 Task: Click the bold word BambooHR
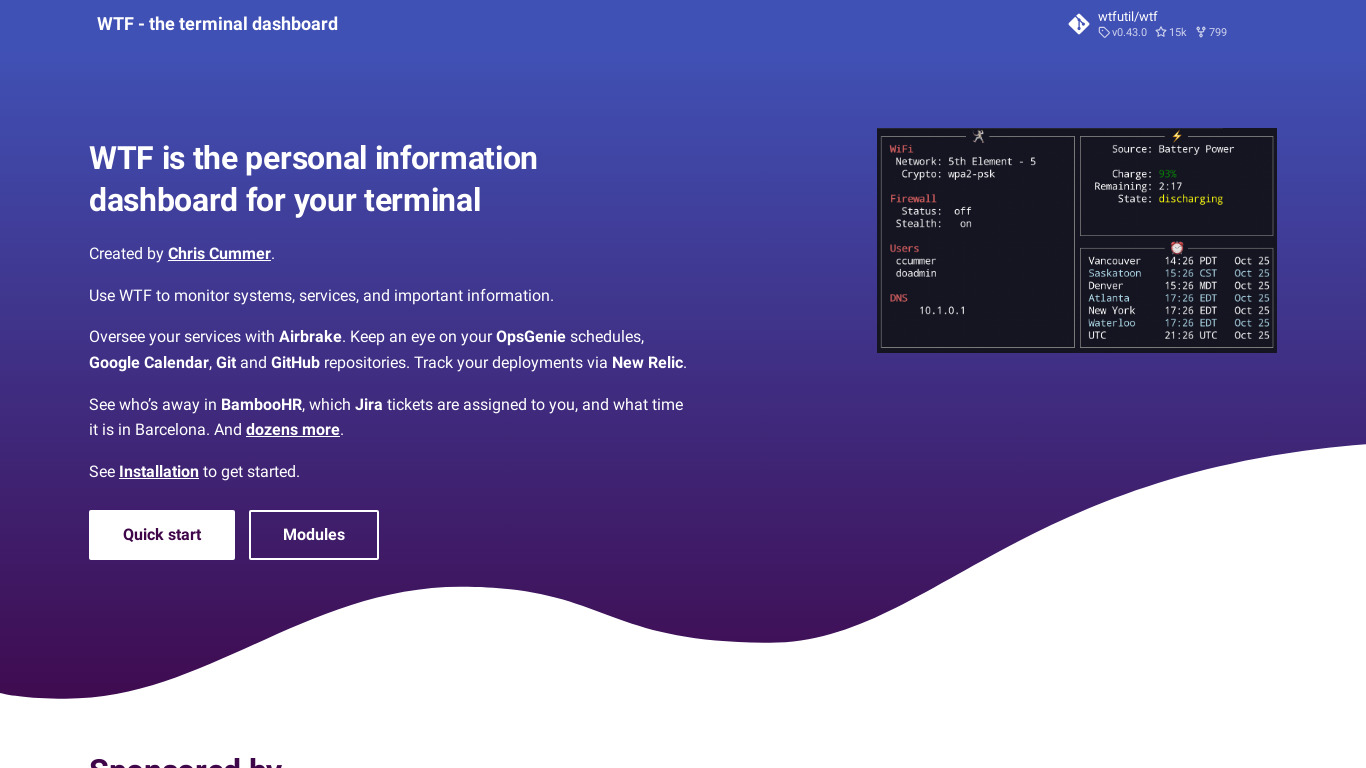pyautogui.click(x=261, y=405)
